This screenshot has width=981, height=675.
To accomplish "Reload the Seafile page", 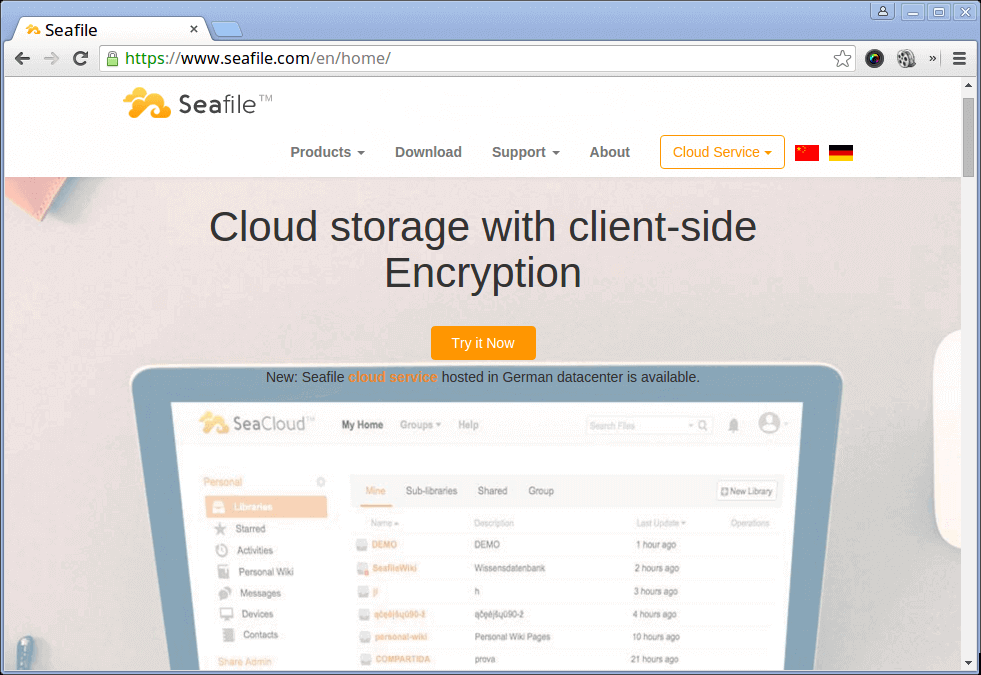I will [80, 59].
